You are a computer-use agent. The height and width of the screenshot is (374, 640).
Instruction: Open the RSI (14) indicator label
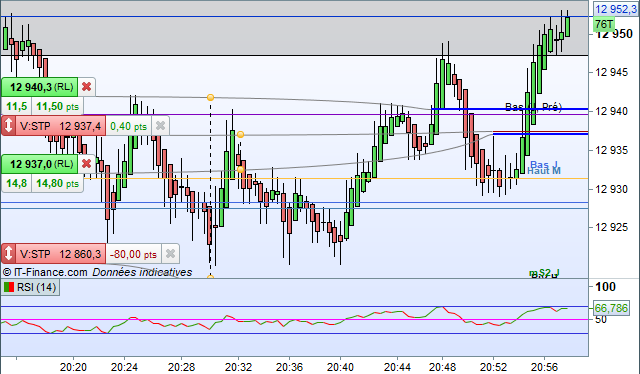[x=36, y=287]
